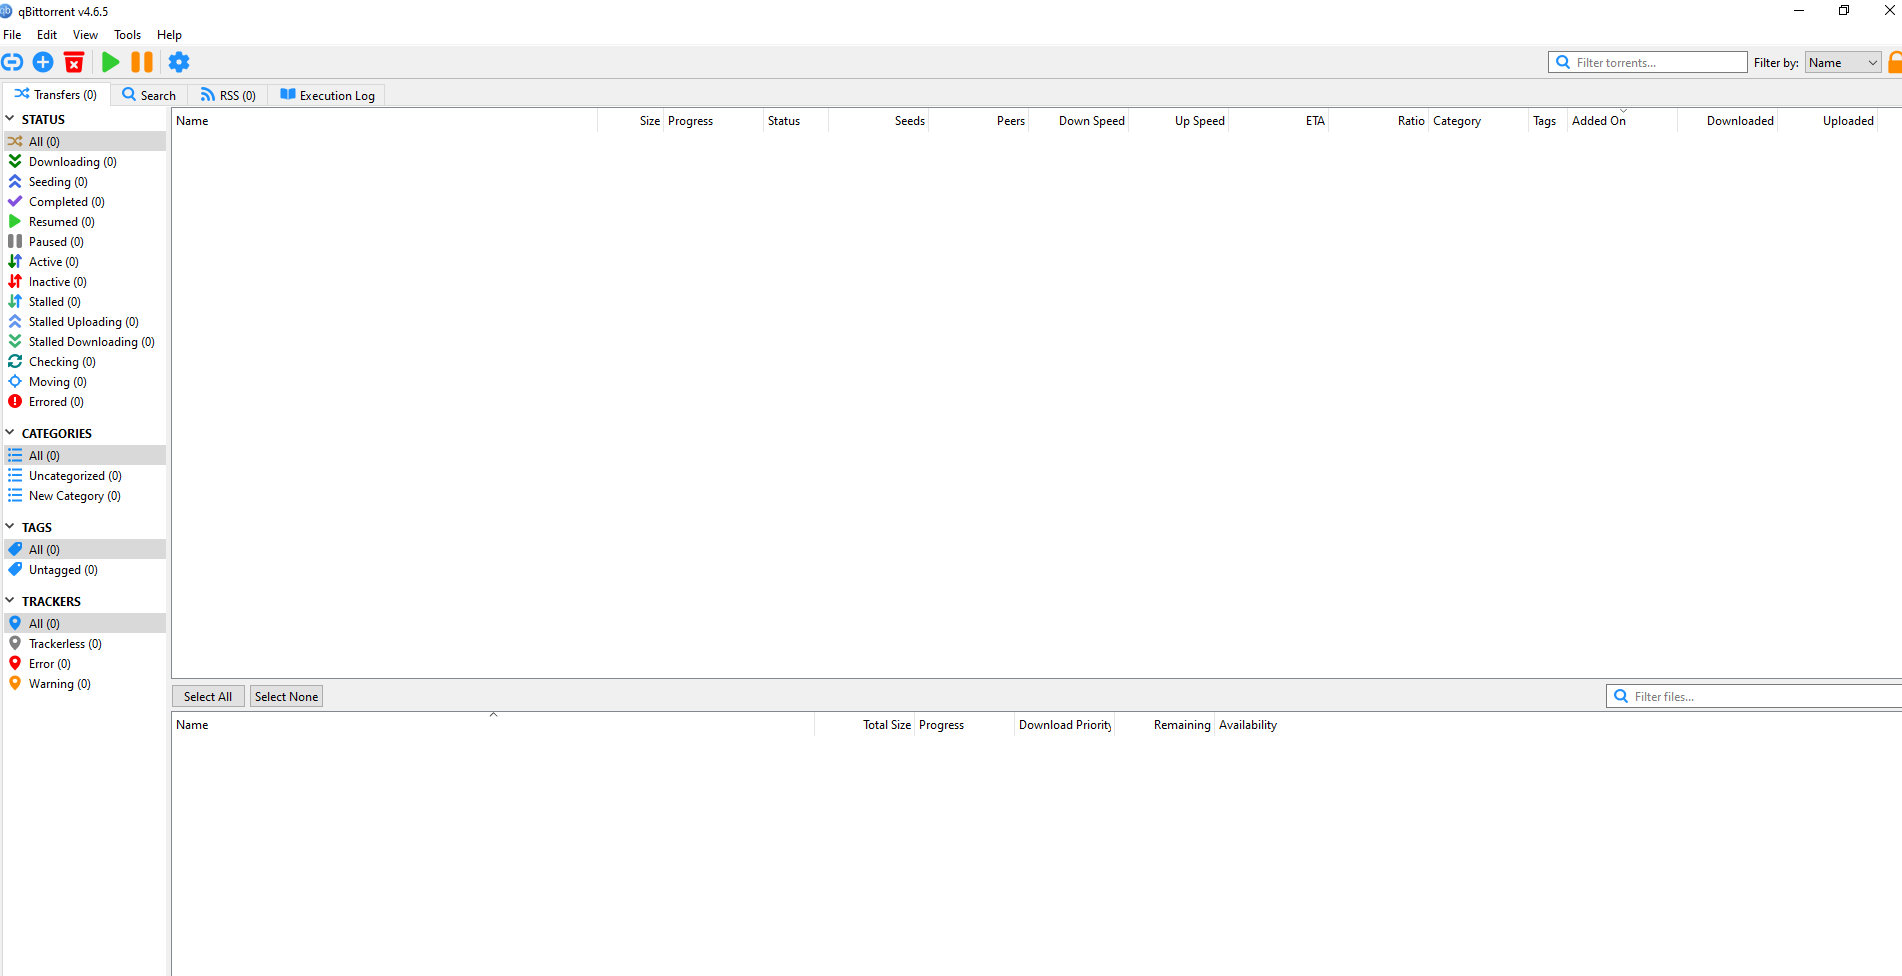Sort torrents by Down Speed column
Image resolution: width=1902 pixels, height=976 pixels.
point(1079,120)
